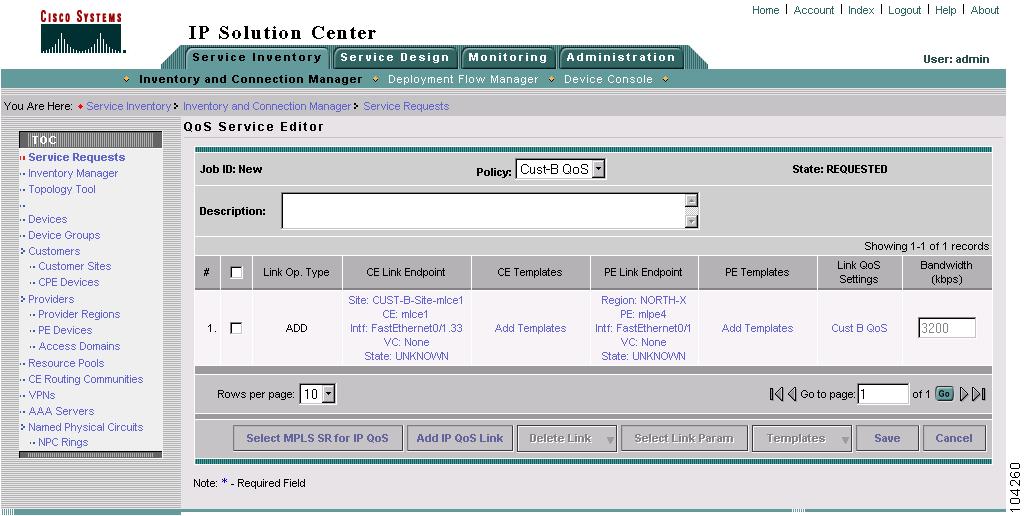Click Site: CUST-B-Site-mlce1 endpoint link
This screenshot has height=516, width=1024.
(x=406, y=300)
